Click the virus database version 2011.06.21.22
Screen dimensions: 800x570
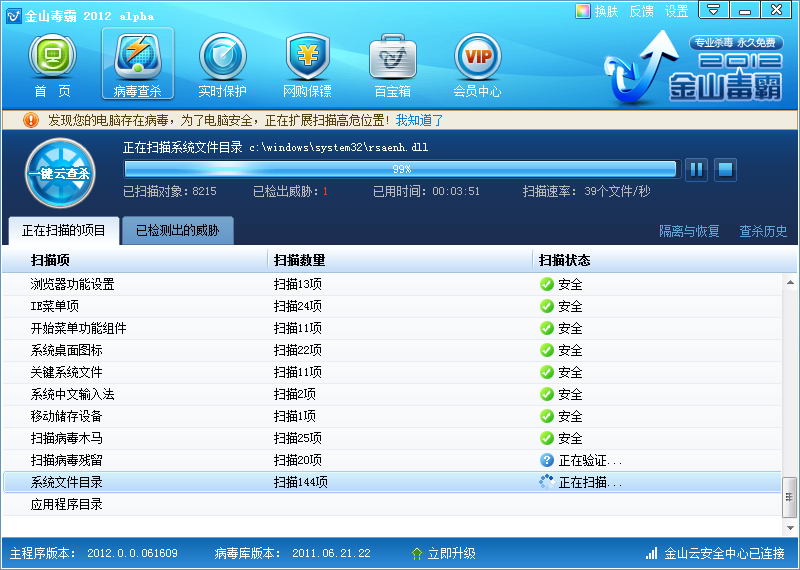[331, 553]
